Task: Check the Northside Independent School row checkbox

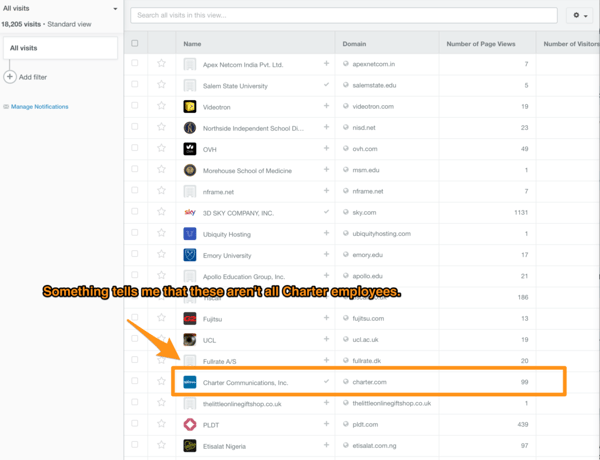Action: tap(135, 126)
